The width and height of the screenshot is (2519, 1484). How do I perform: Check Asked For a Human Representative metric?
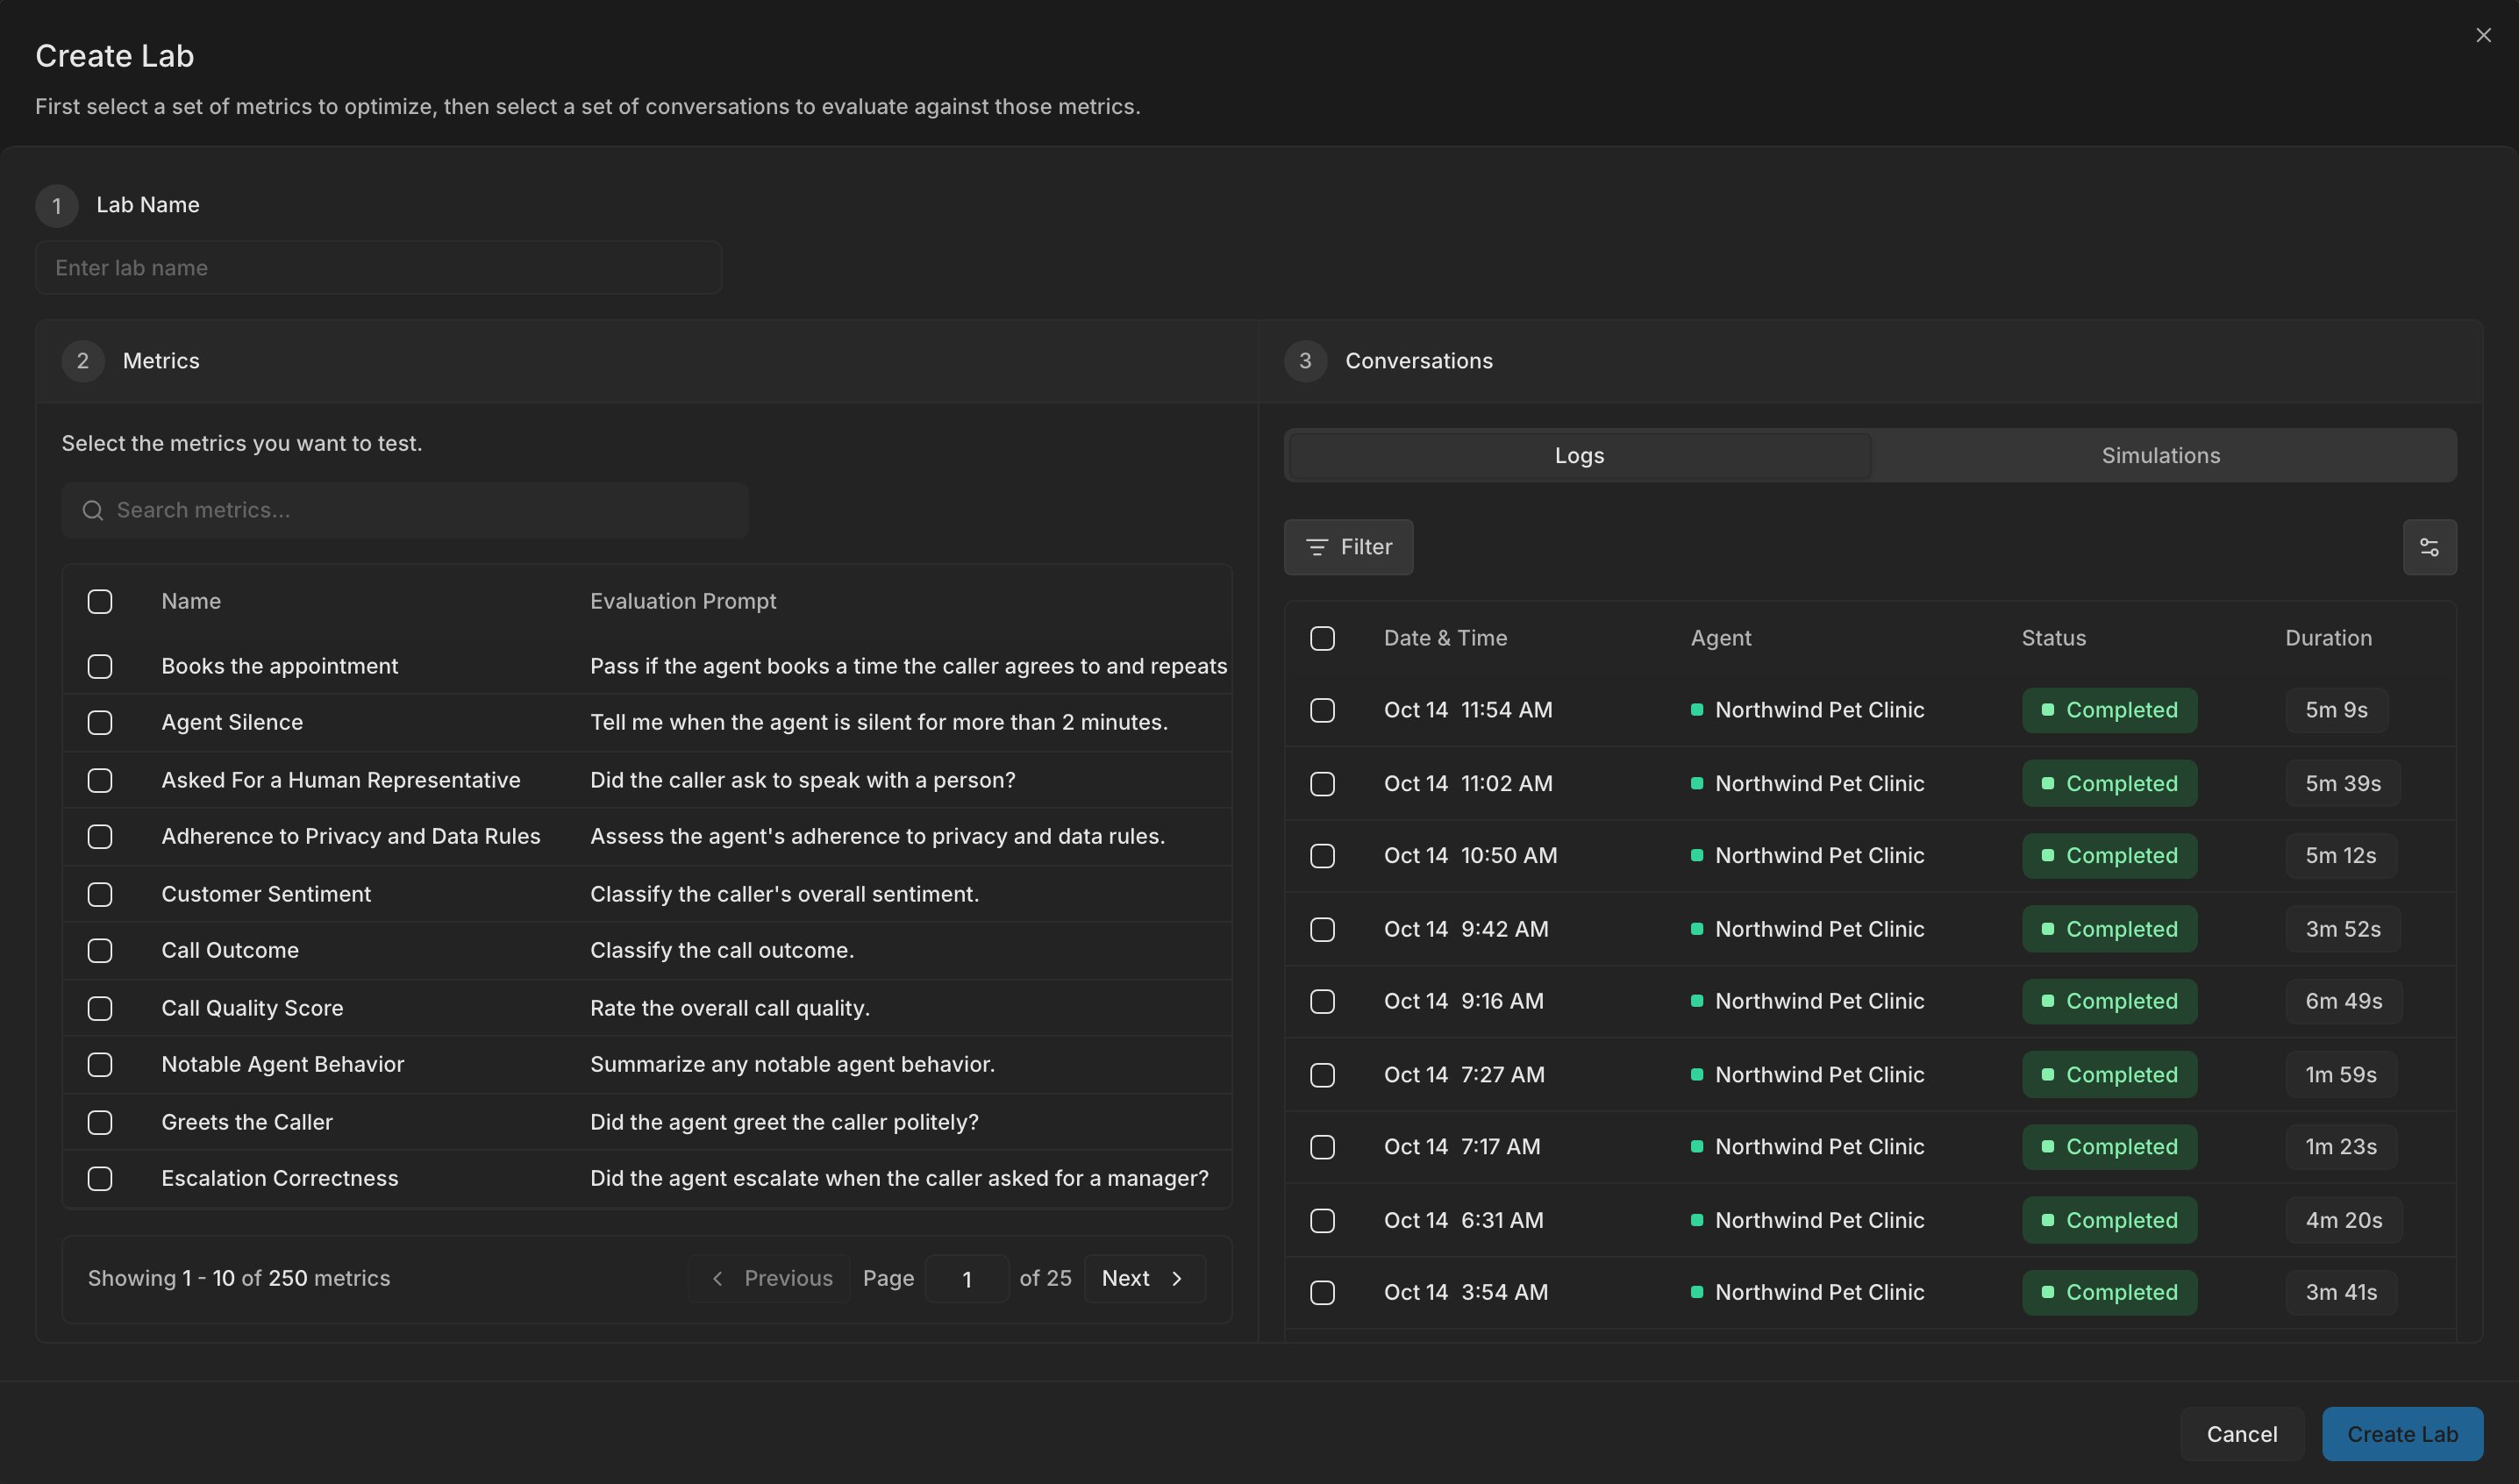[100, 780]
